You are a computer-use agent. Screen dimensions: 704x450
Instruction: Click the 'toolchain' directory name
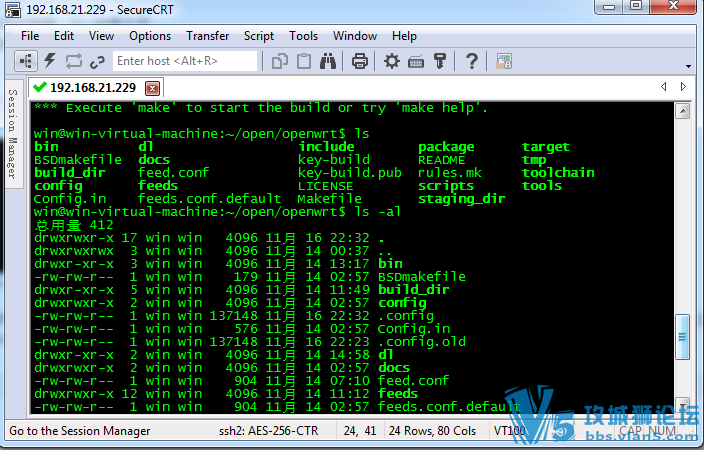(x=558, y=173)
